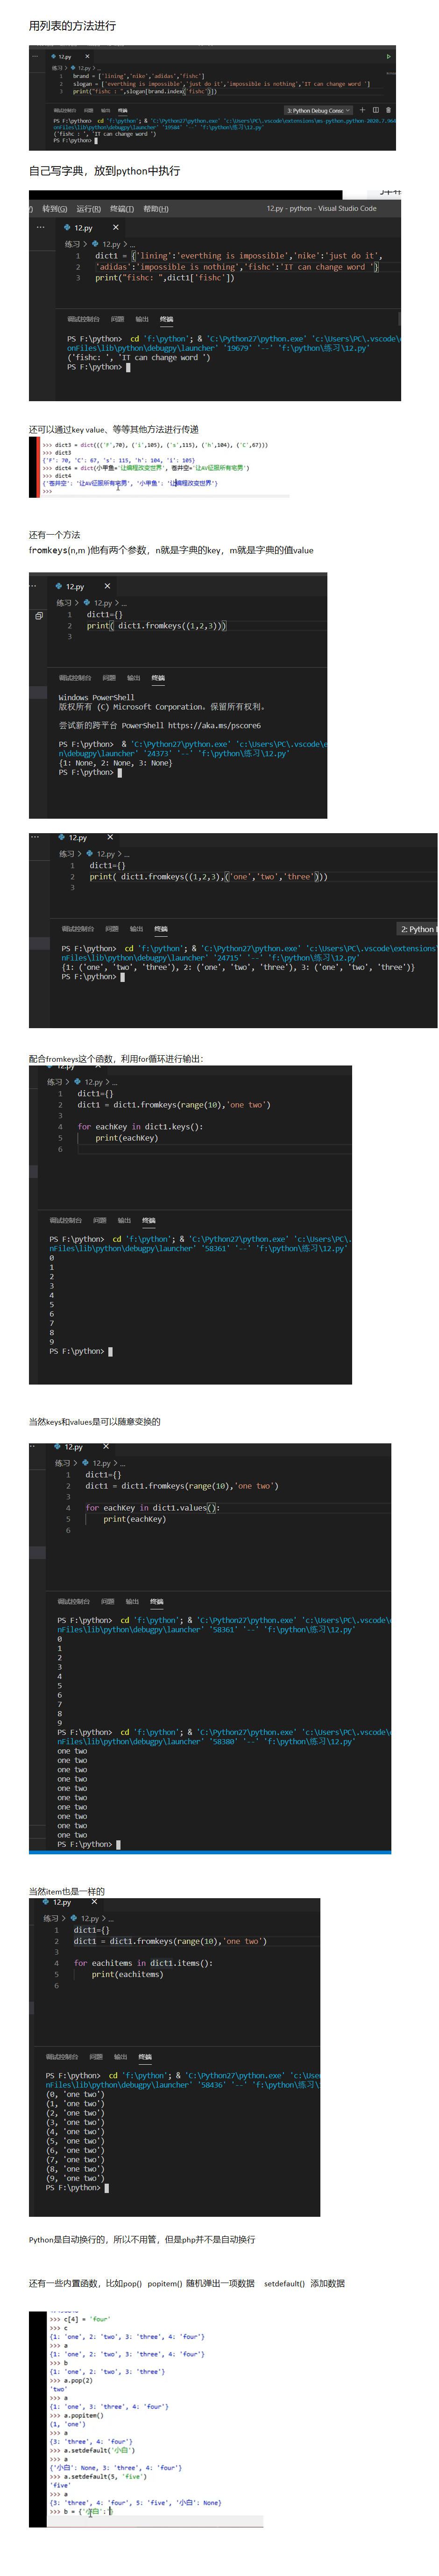Select 终端 tab in the 'one','two','three' editor panel
The image size is (439, 2576).
click(x=161, y=929)
